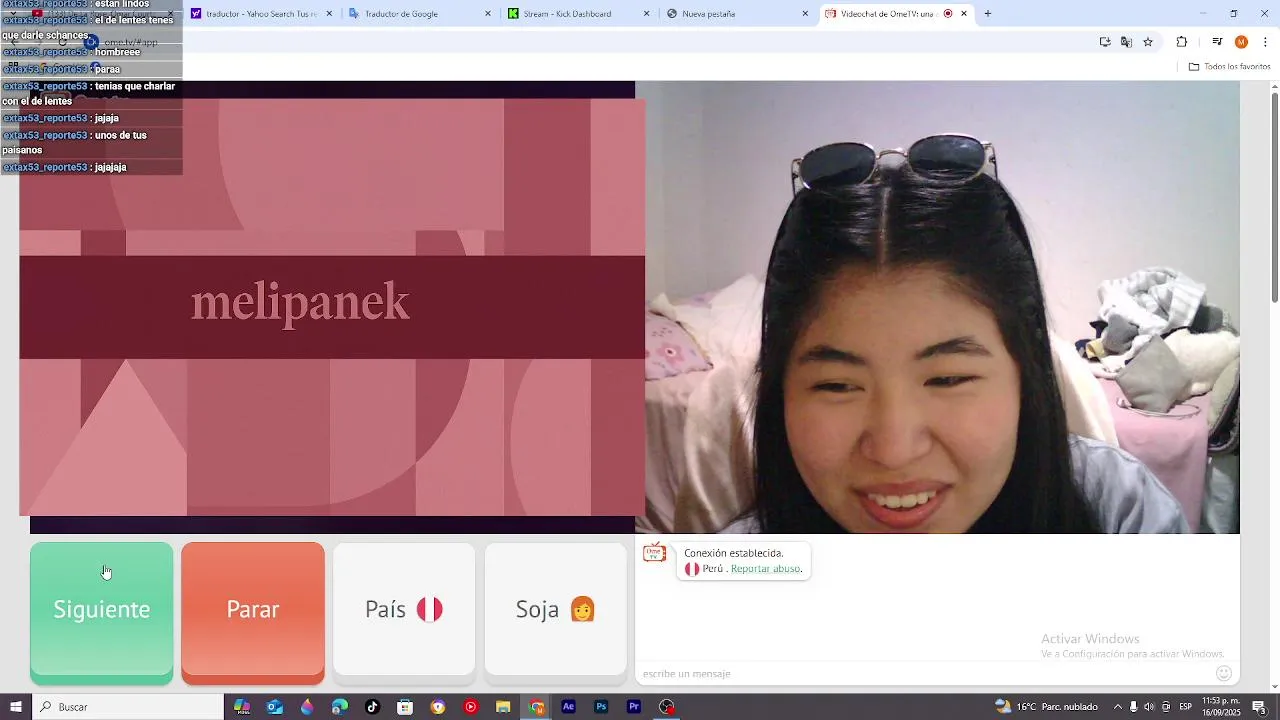Click the Buscar taskbar search box
Viewport: 1280px width, 720px height.
(x=128, y=707)
